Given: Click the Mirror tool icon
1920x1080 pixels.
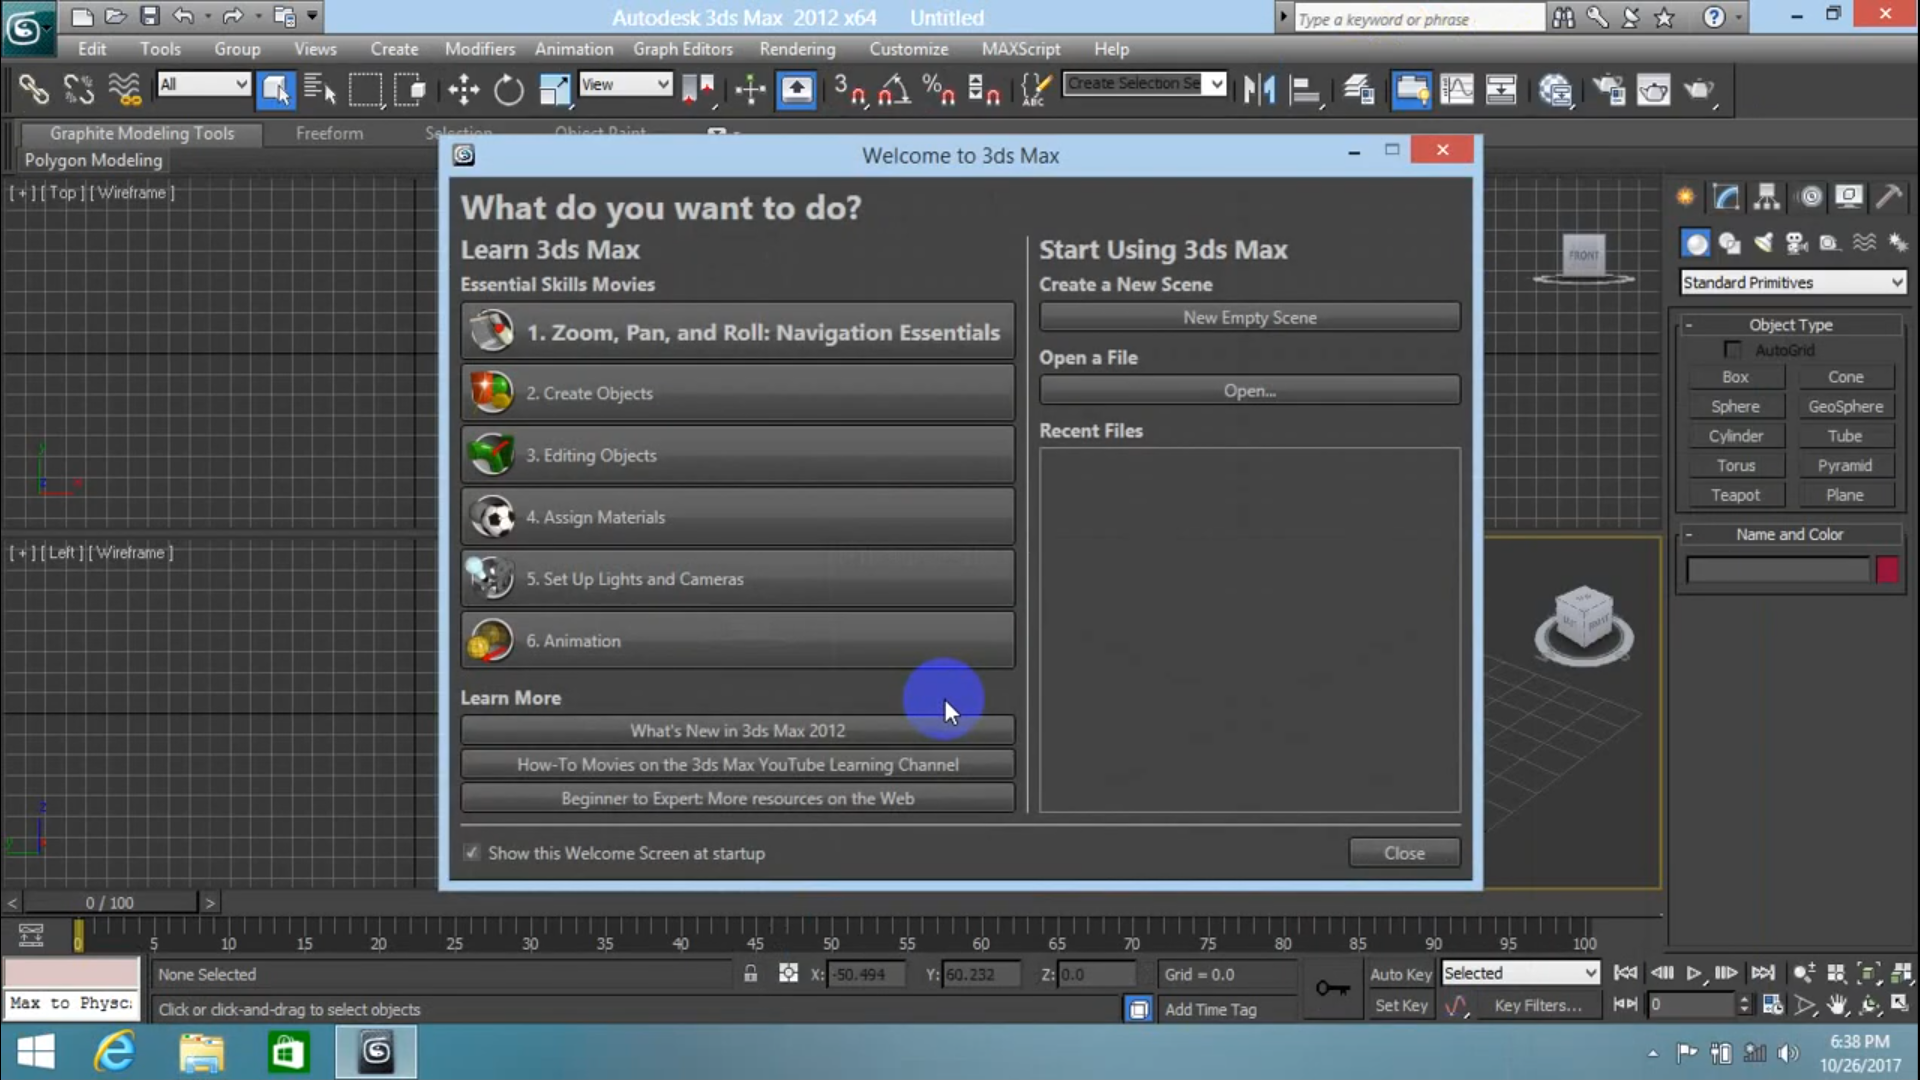Looking at the screenshot, I should pos(1259,90).
